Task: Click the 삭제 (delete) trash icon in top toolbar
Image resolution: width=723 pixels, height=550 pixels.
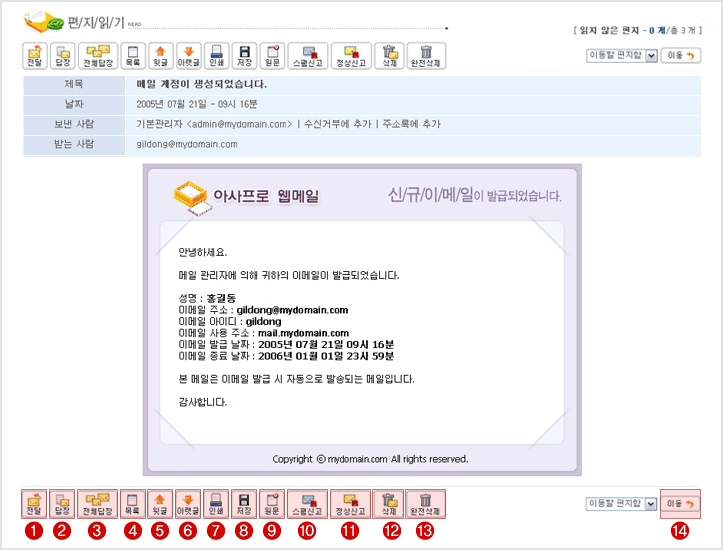Action: (x=390, y=55)
